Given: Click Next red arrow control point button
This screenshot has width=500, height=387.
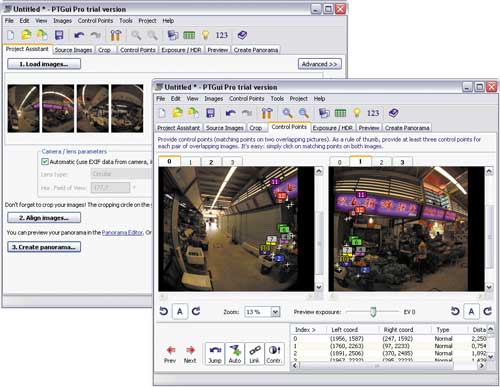Looking at the screenshot, I should 190,354.
